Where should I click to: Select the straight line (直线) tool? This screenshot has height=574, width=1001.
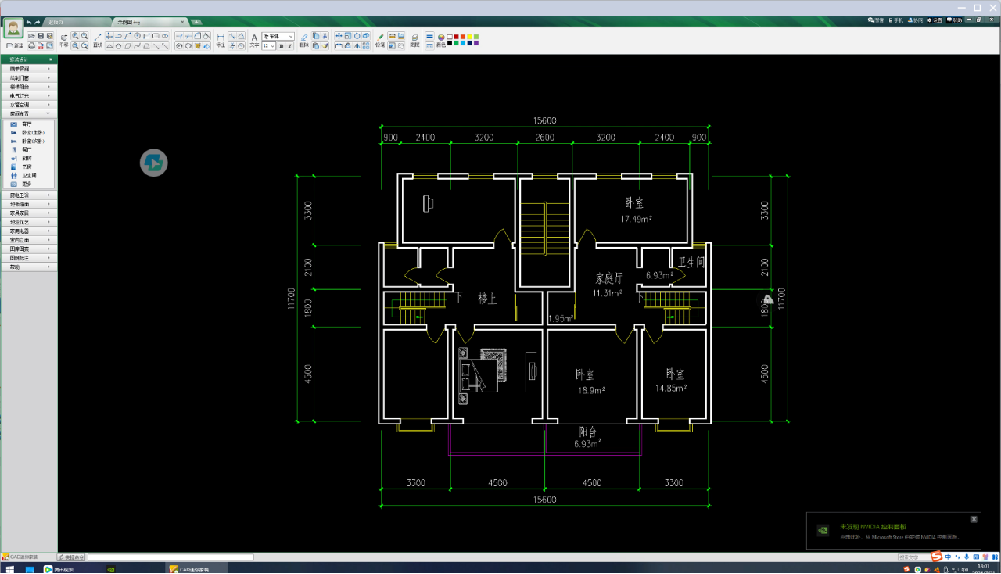coord(98,40)
